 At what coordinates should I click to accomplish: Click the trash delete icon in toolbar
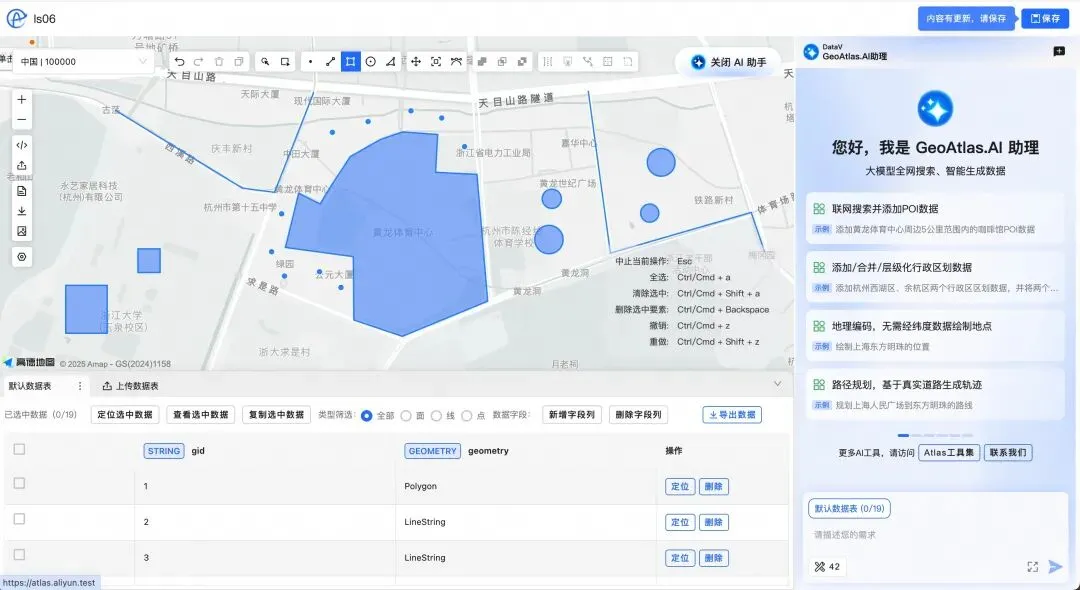(x=219, y=62)
